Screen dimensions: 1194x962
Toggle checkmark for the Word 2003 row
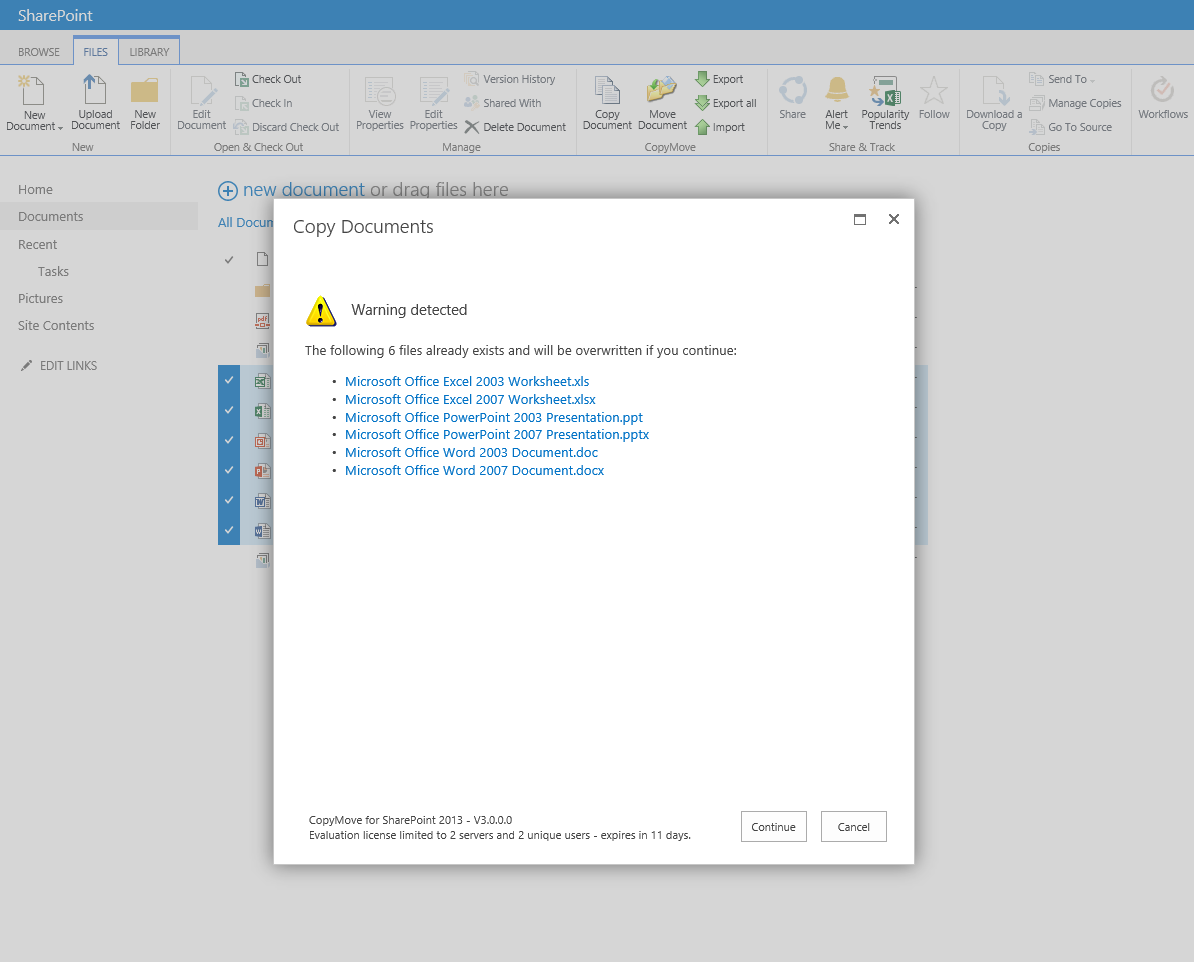(228, 500)
